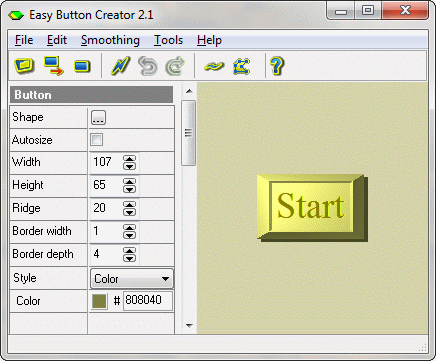Click the redo arrow toolbar icon

point(175,66)
